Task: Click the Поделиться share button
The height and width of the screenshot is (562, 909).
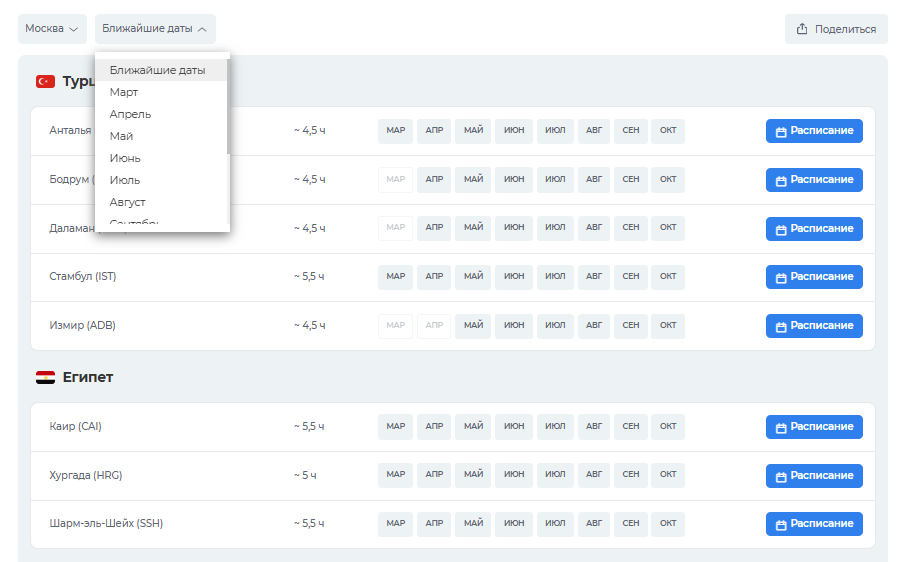Action: pos(836,29)
